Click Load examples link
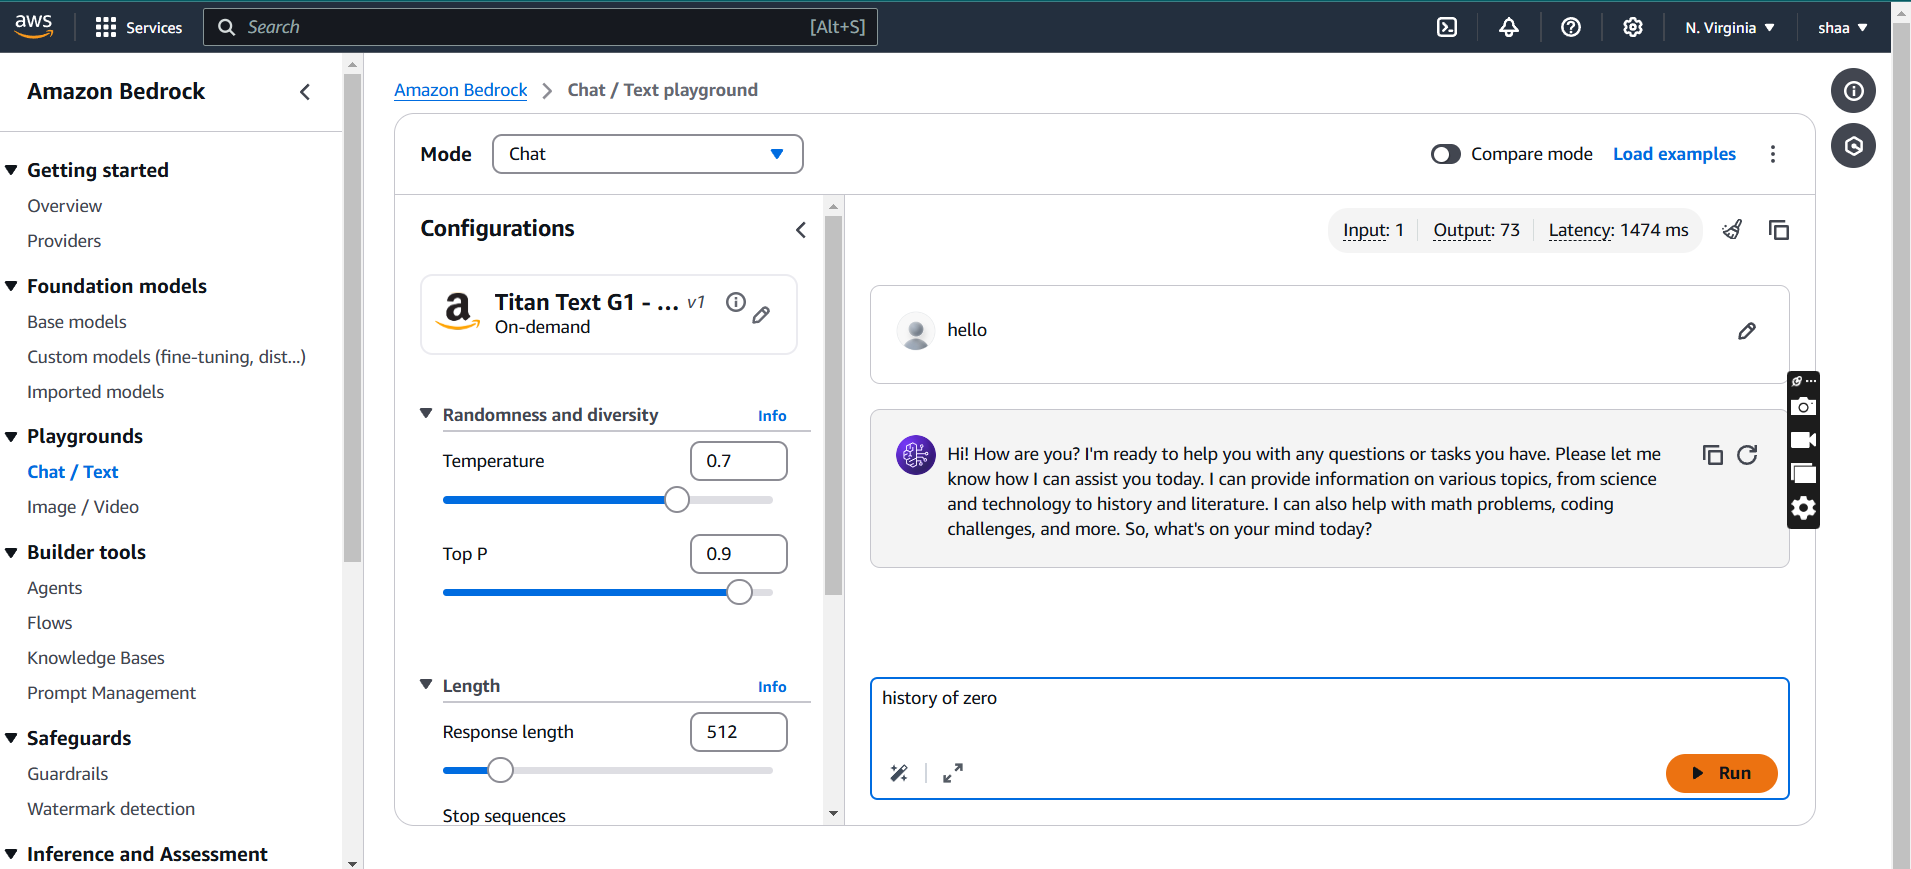The height and width of the screenshot is (869, 1911). coord(1674,154)
